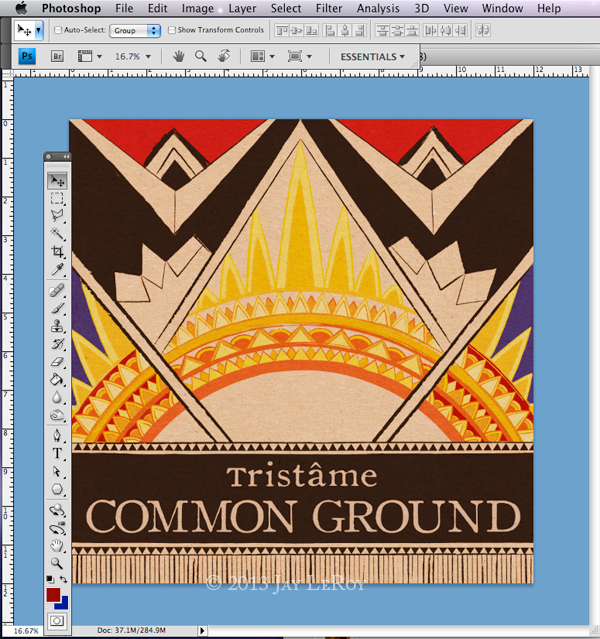
Task: Click the Align Top Edges button
Action: (282, 31)
